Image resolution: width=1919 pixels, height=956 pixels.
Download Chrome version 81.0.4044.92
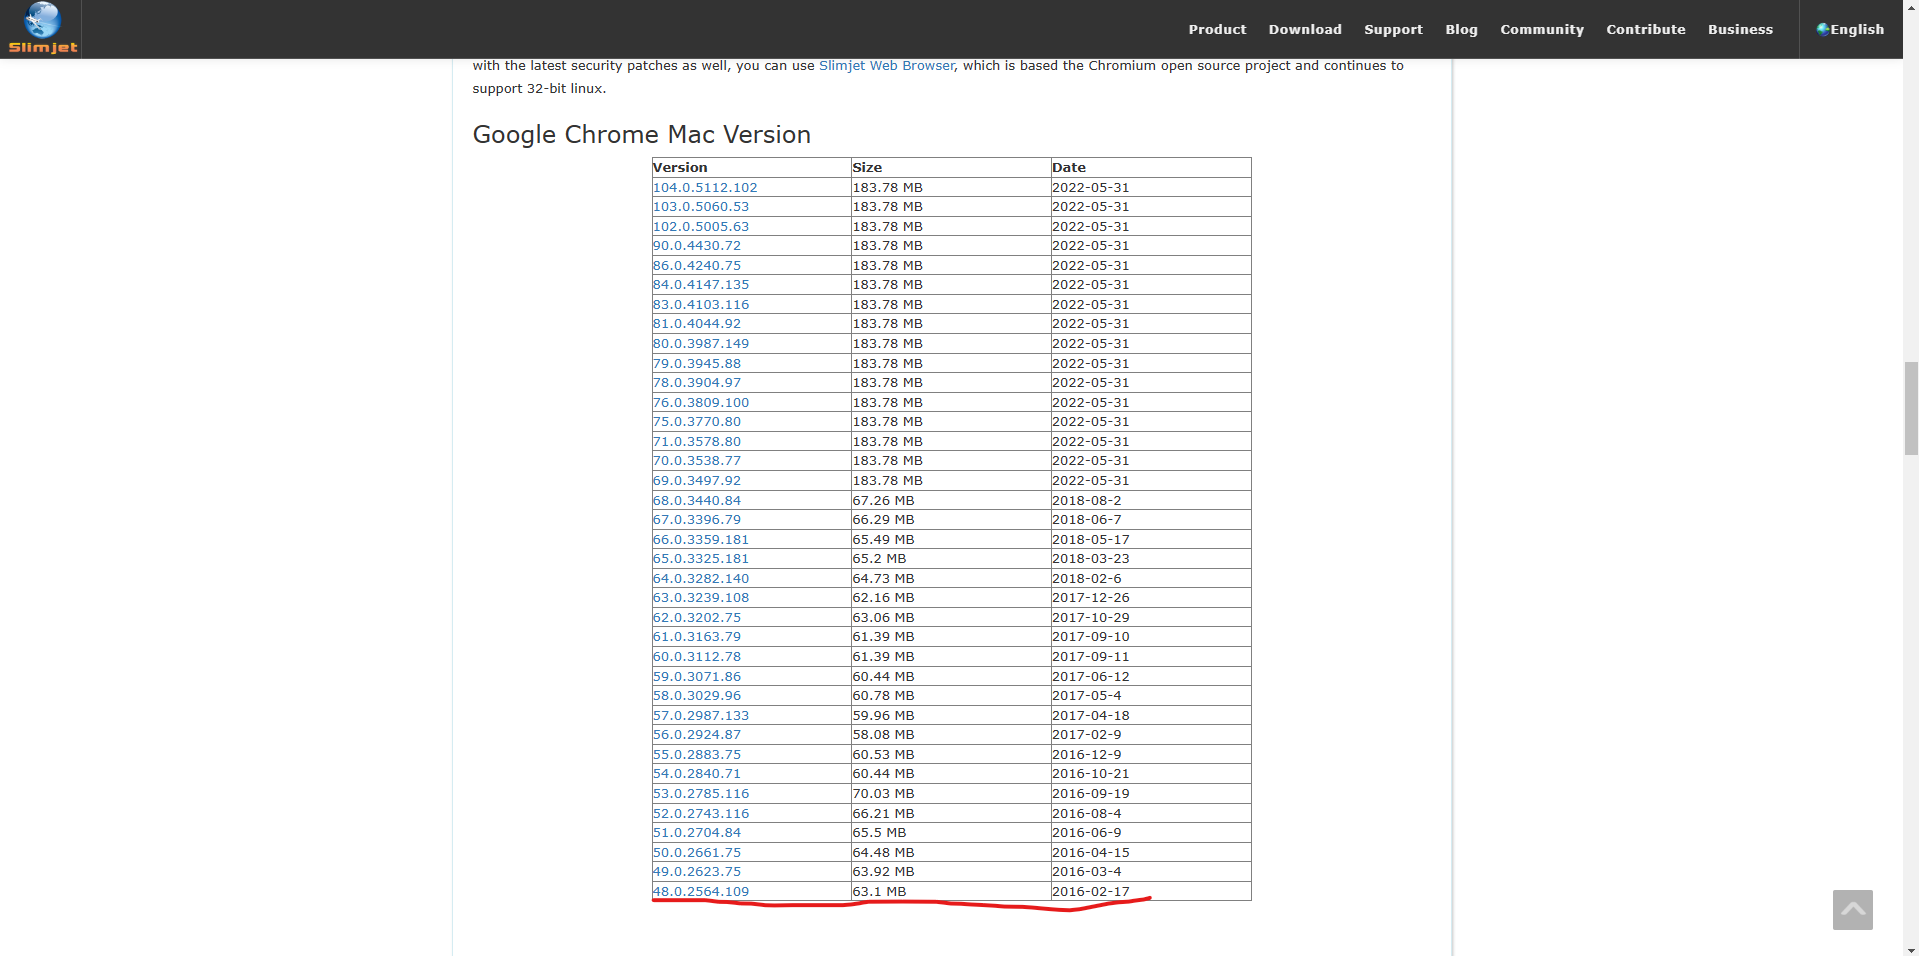[697, 324]
